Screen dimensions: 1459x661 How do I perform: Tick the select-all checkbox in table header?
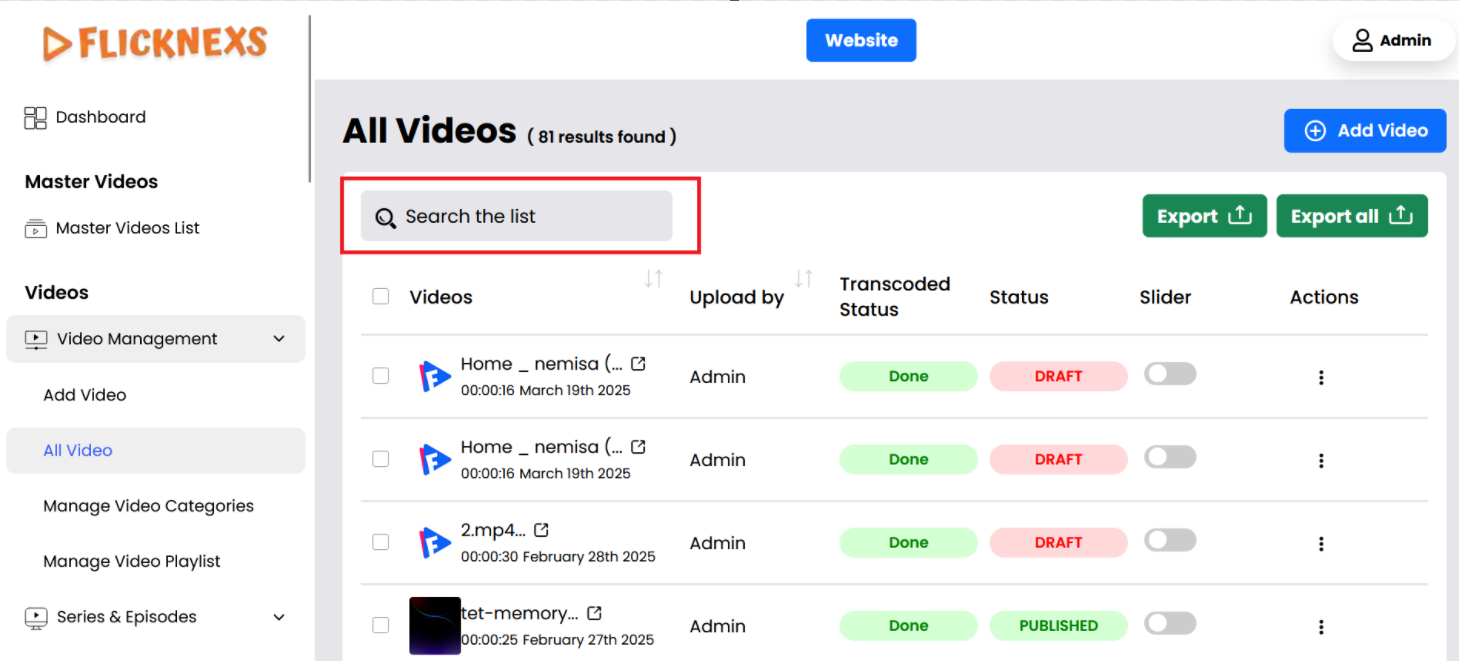(x=380, y=296)
